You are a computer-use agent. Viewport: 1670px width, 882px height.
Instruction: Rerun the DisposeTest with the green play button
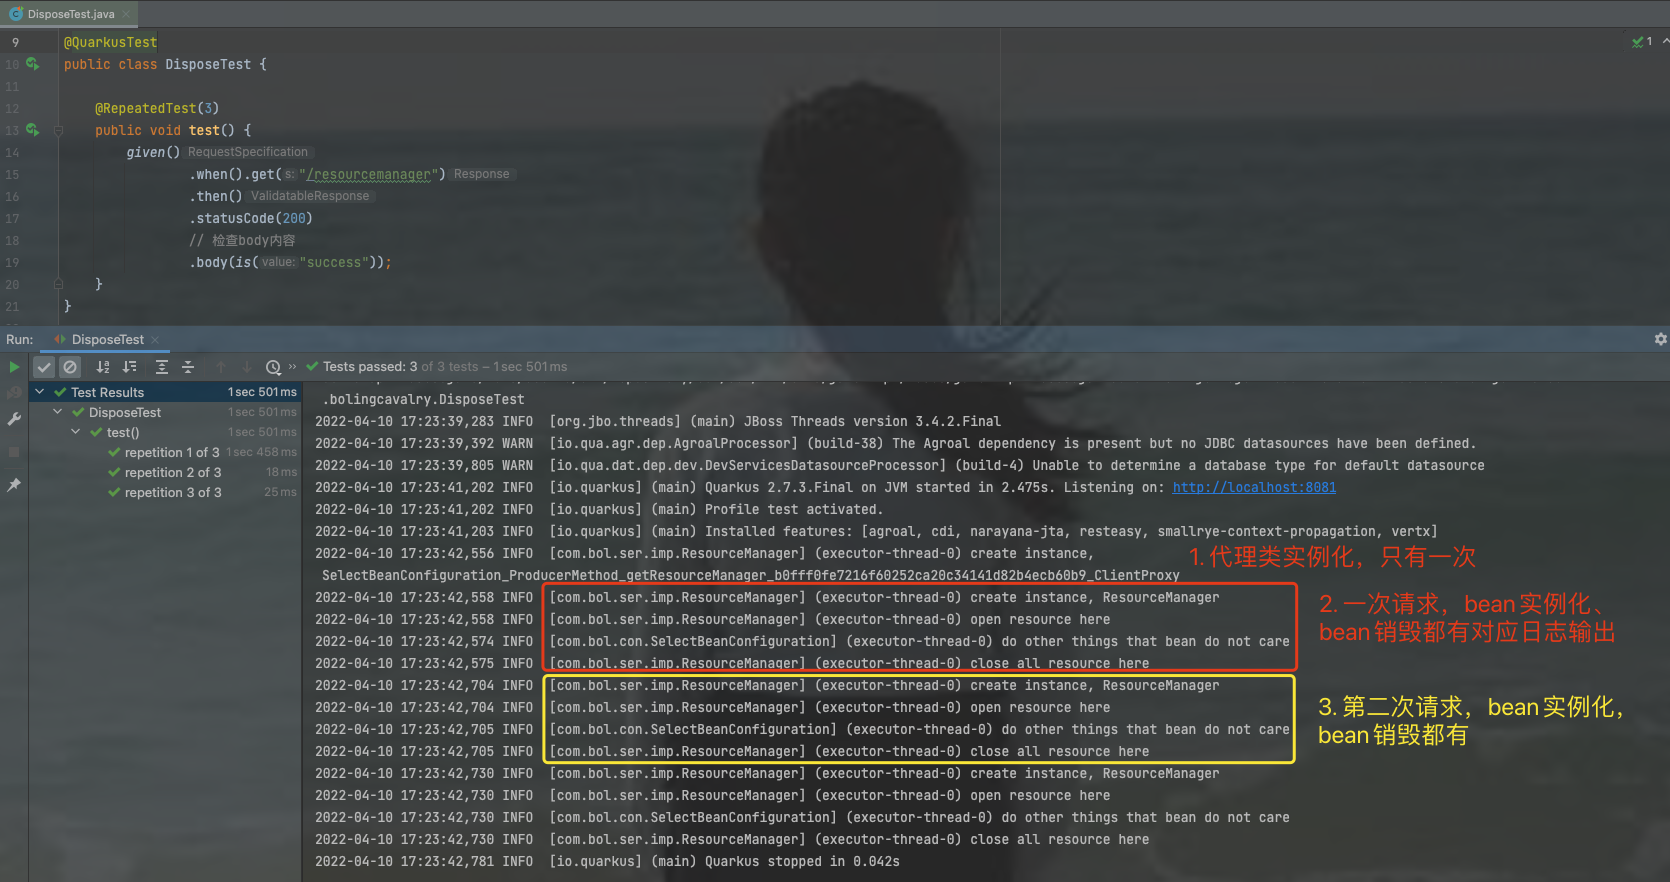14,367
